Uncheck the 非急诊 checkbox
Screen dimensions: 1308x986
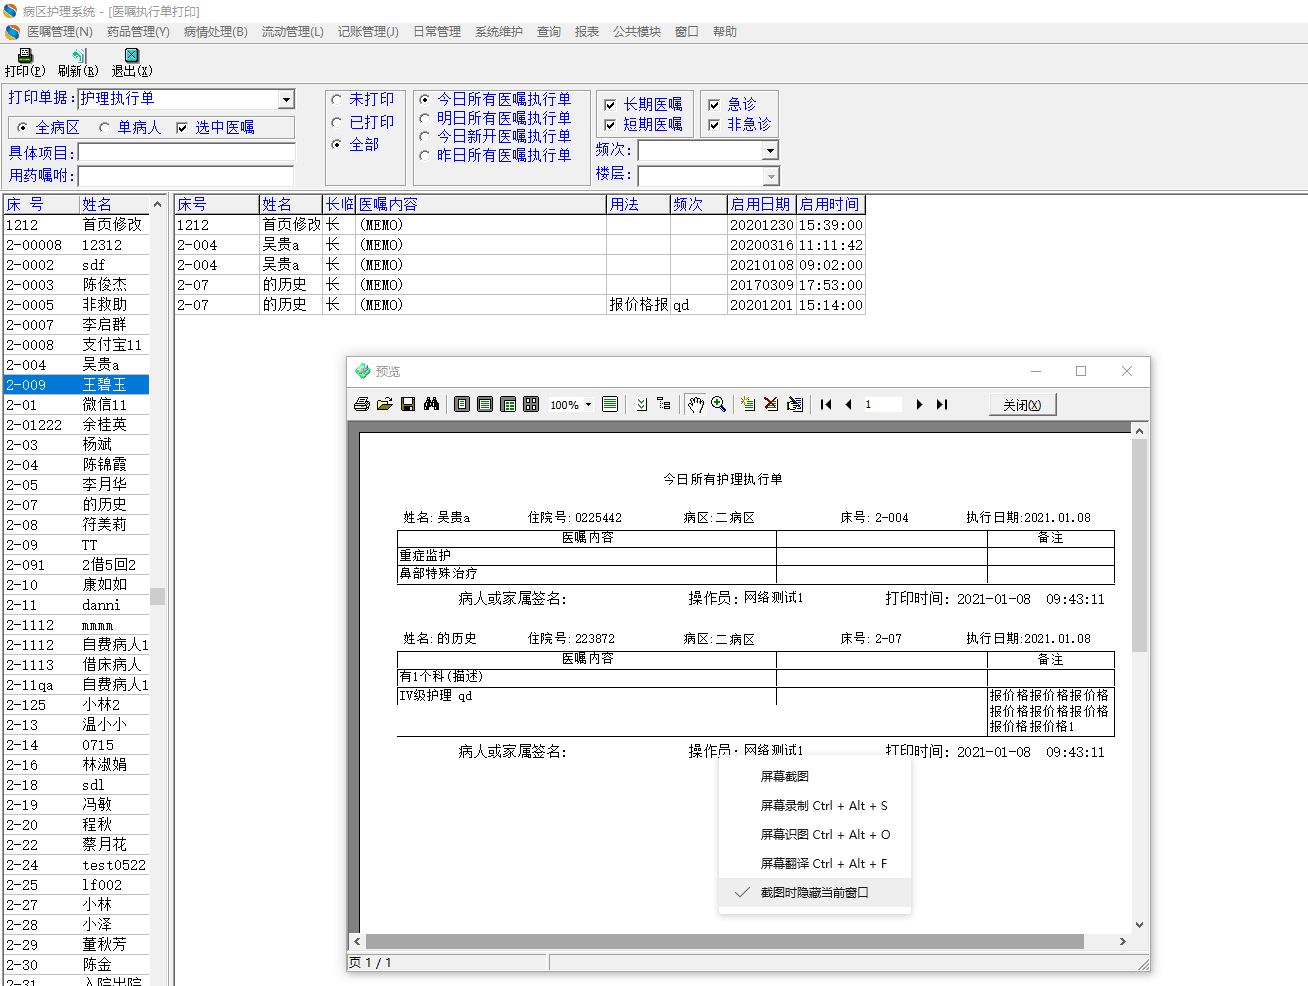pos(714,125)
